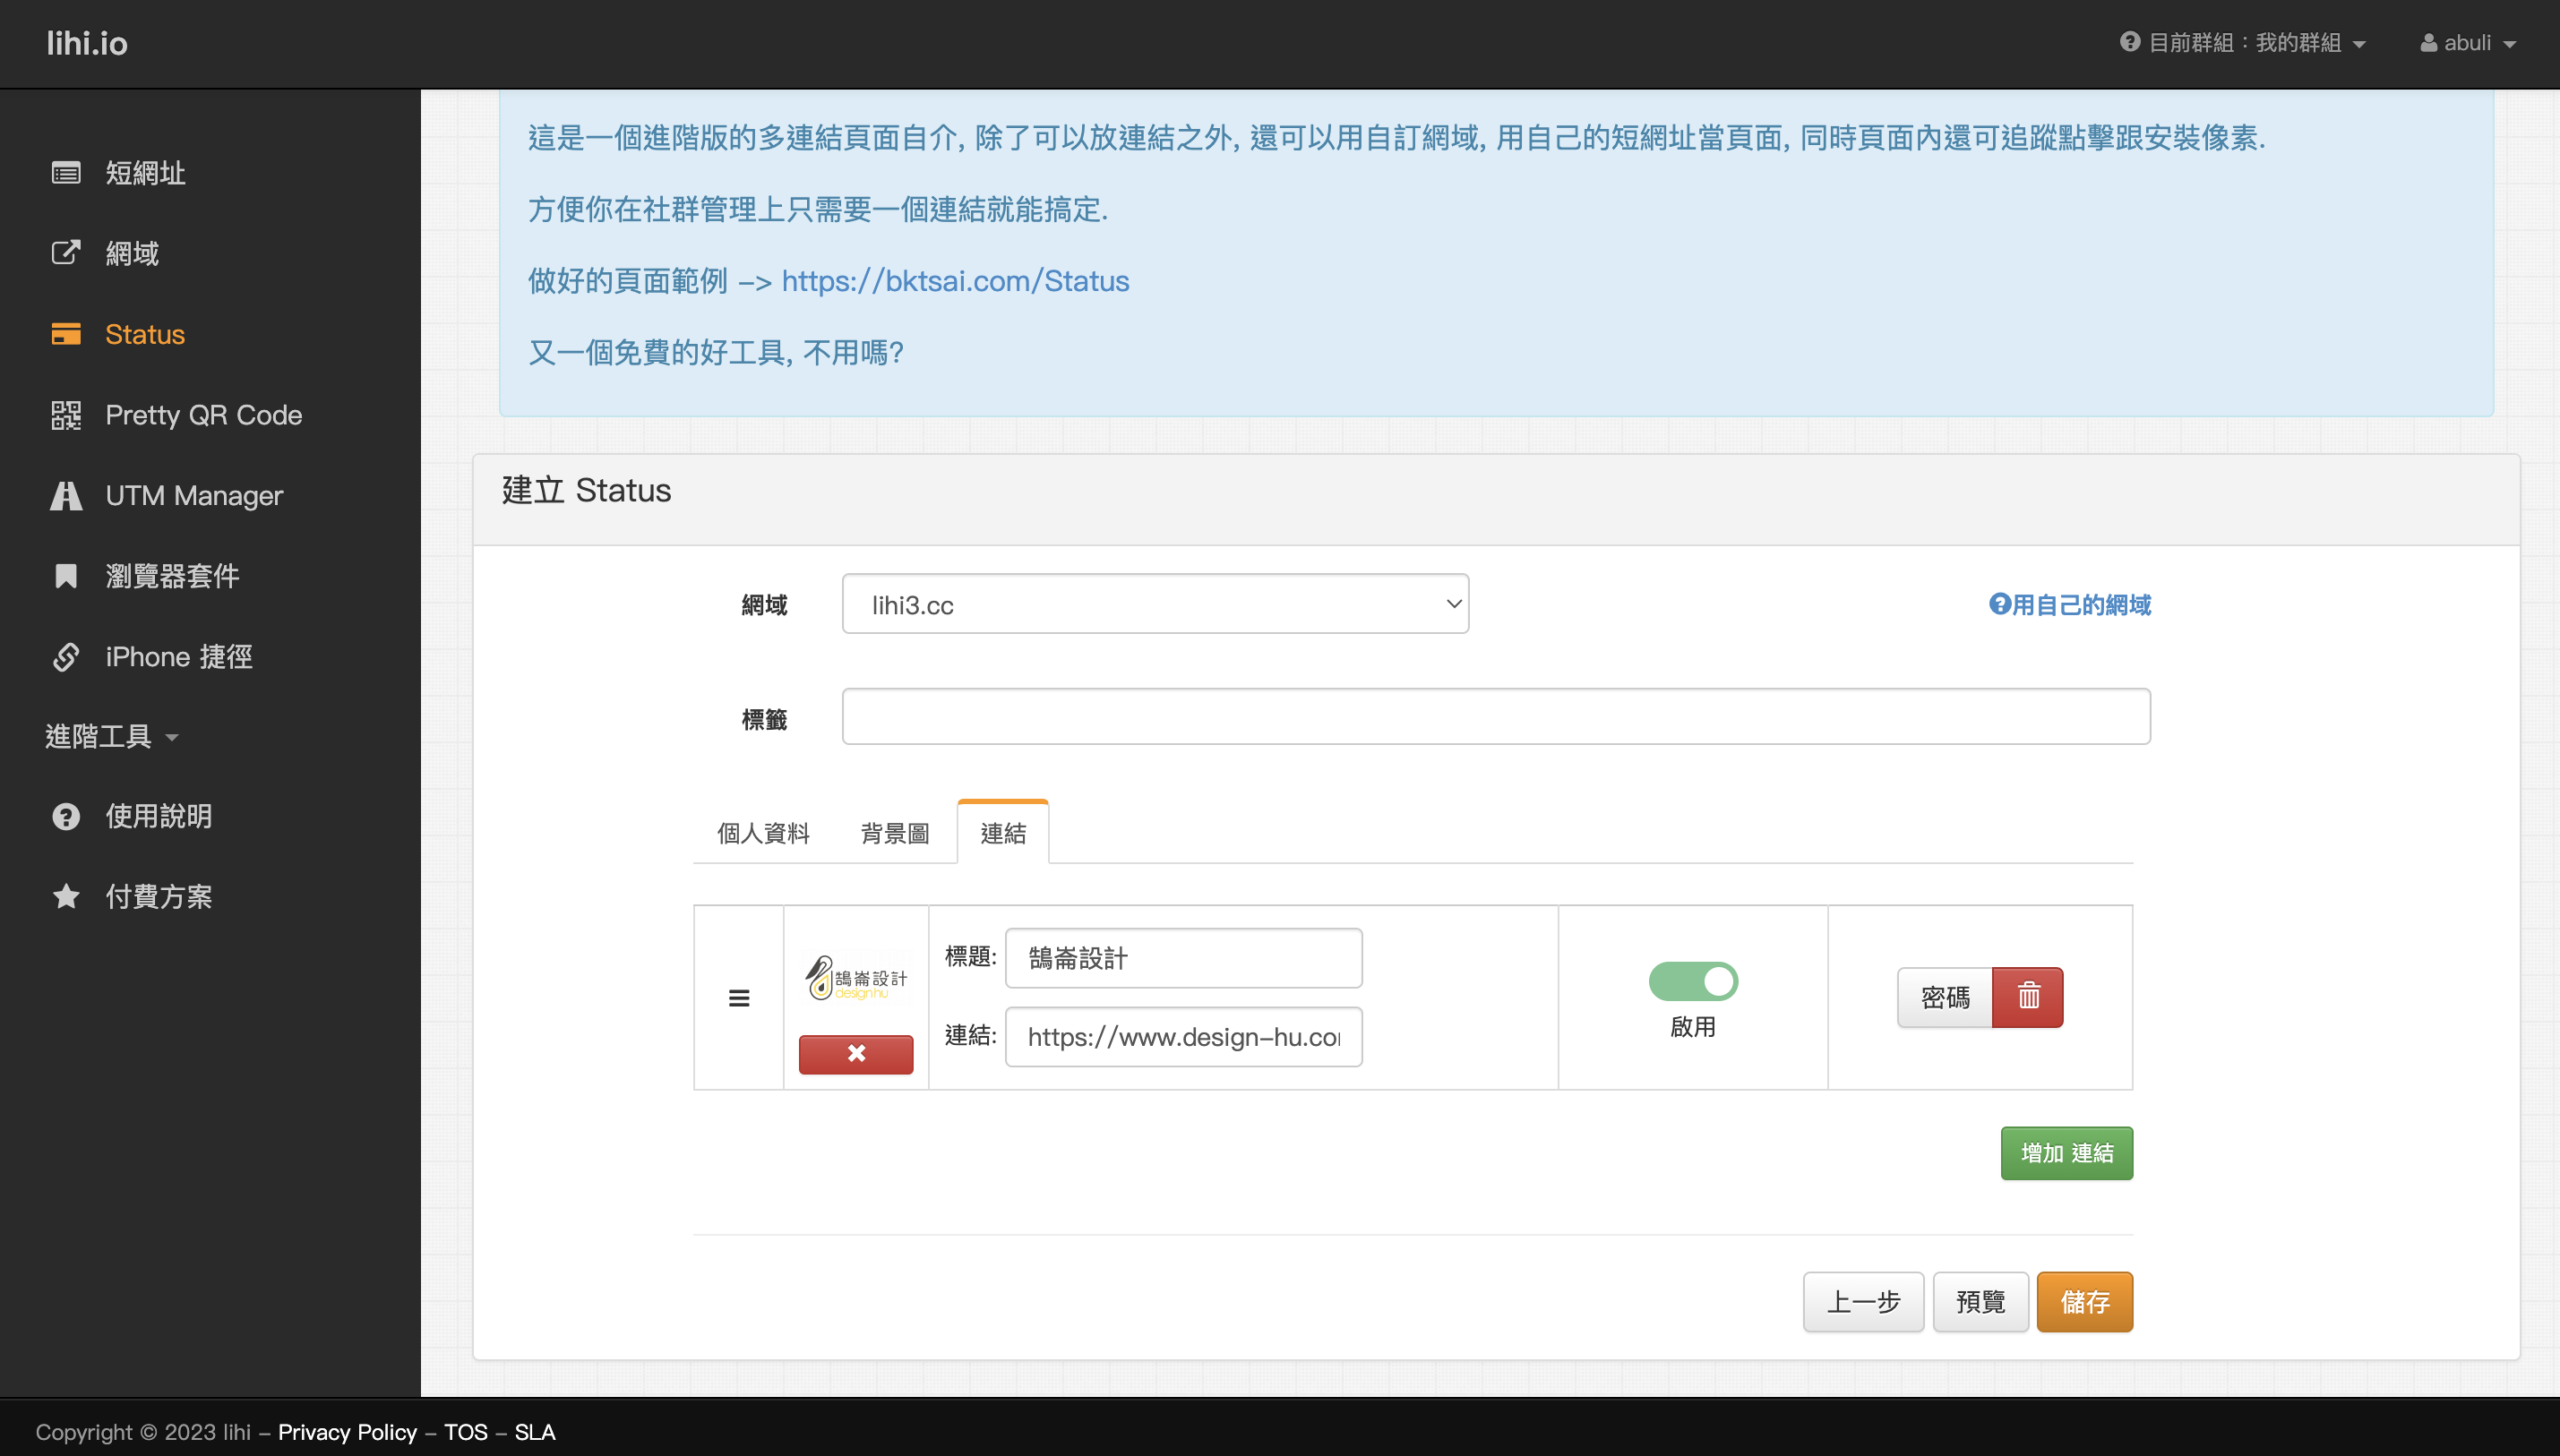2560x1456 pixels.
Task: Click the 增加 連結 button
Action: (2066, 1153)
